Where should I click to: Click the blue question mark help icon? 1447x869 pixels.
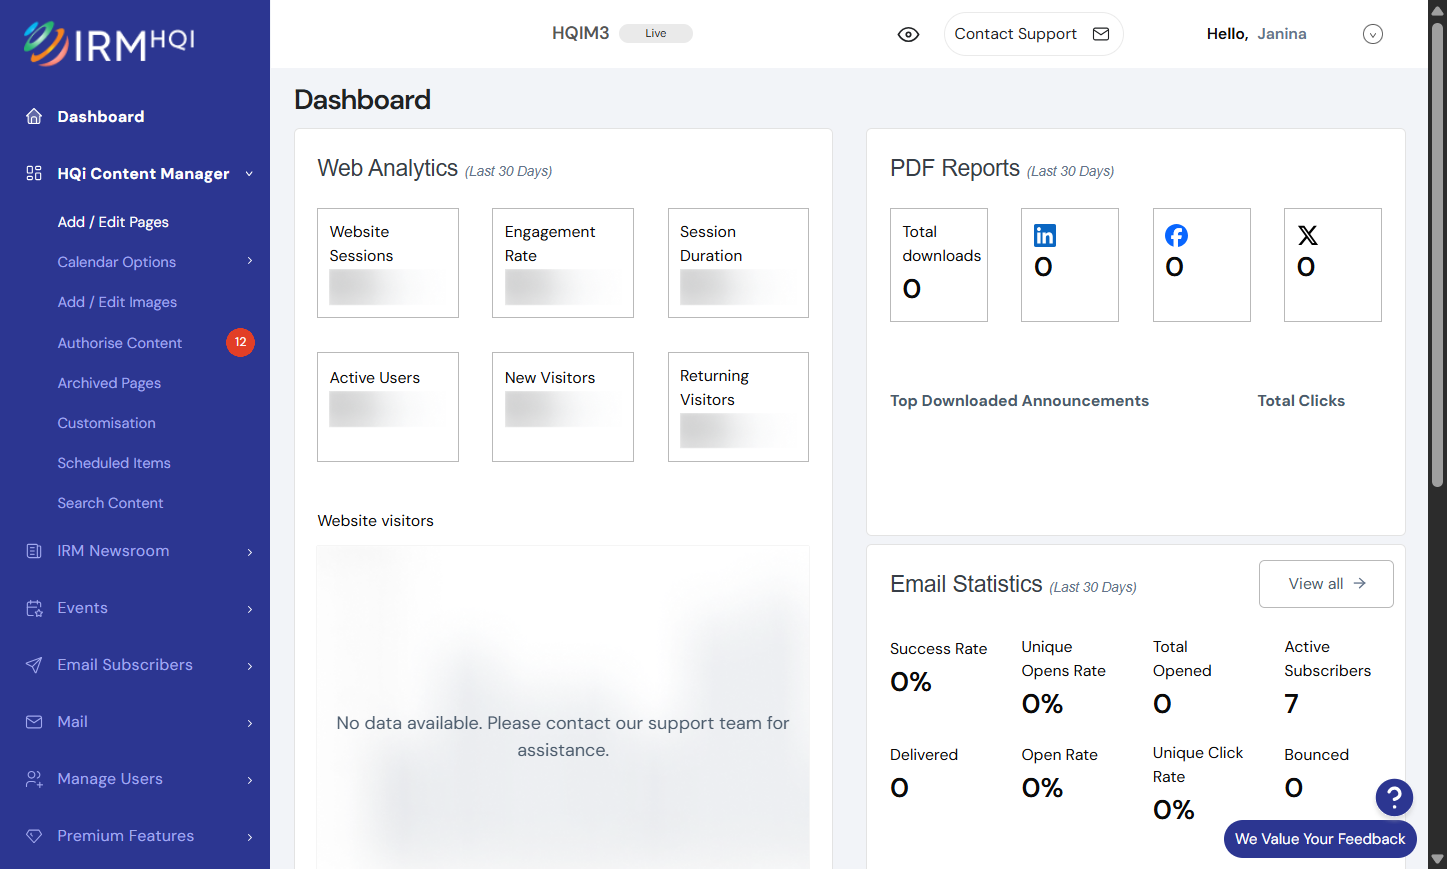click(x=1394, y=797)
